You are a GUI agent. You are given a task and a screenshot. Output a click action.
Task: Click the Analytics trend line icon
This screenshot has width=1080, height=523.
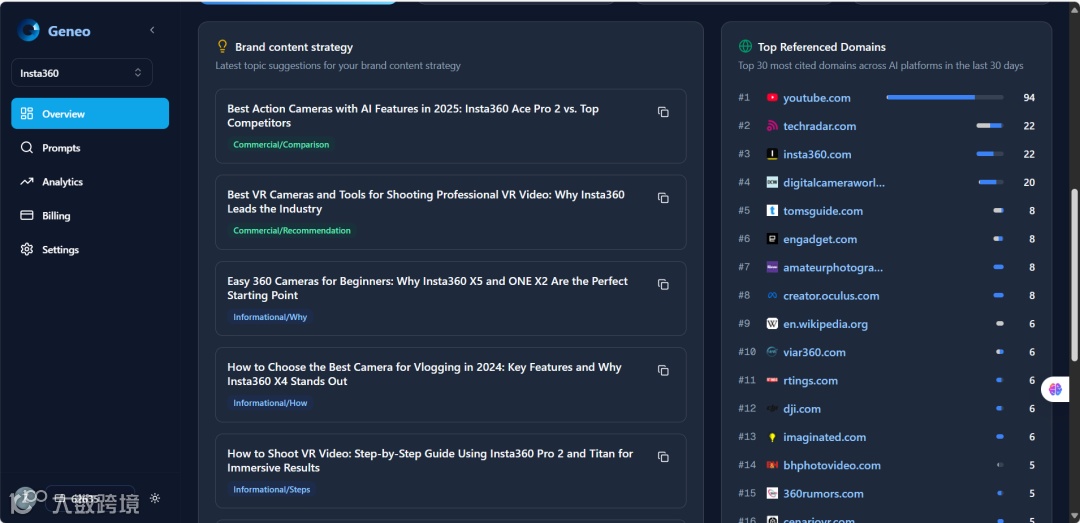tap(27, 182)
